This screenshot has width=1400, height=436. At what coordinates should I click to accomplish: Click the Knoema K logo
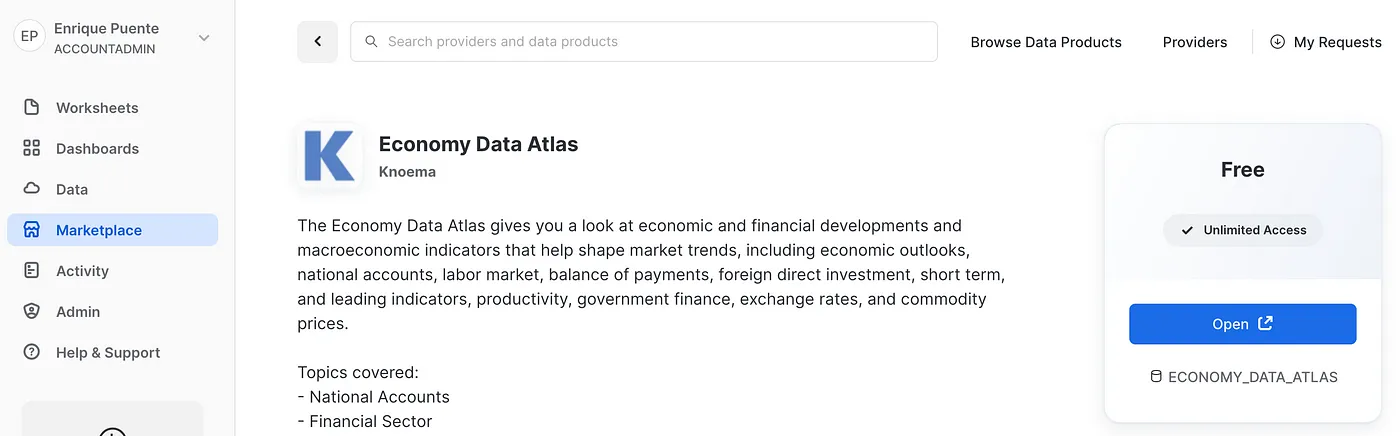330,156
